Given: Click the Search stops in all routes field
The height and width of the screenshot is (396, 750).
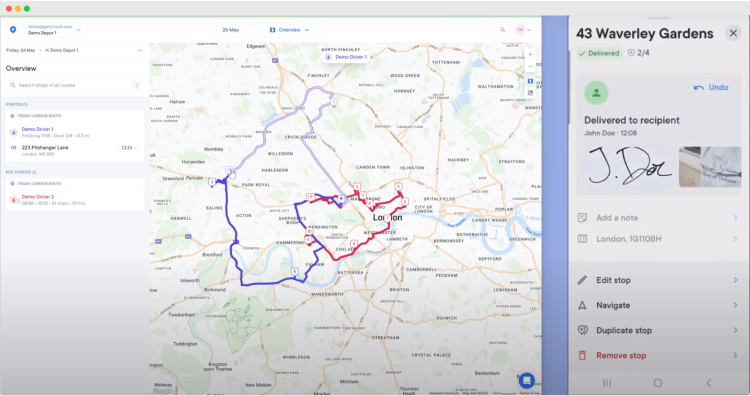Looking at the screenshot, I should click(75, 85).
